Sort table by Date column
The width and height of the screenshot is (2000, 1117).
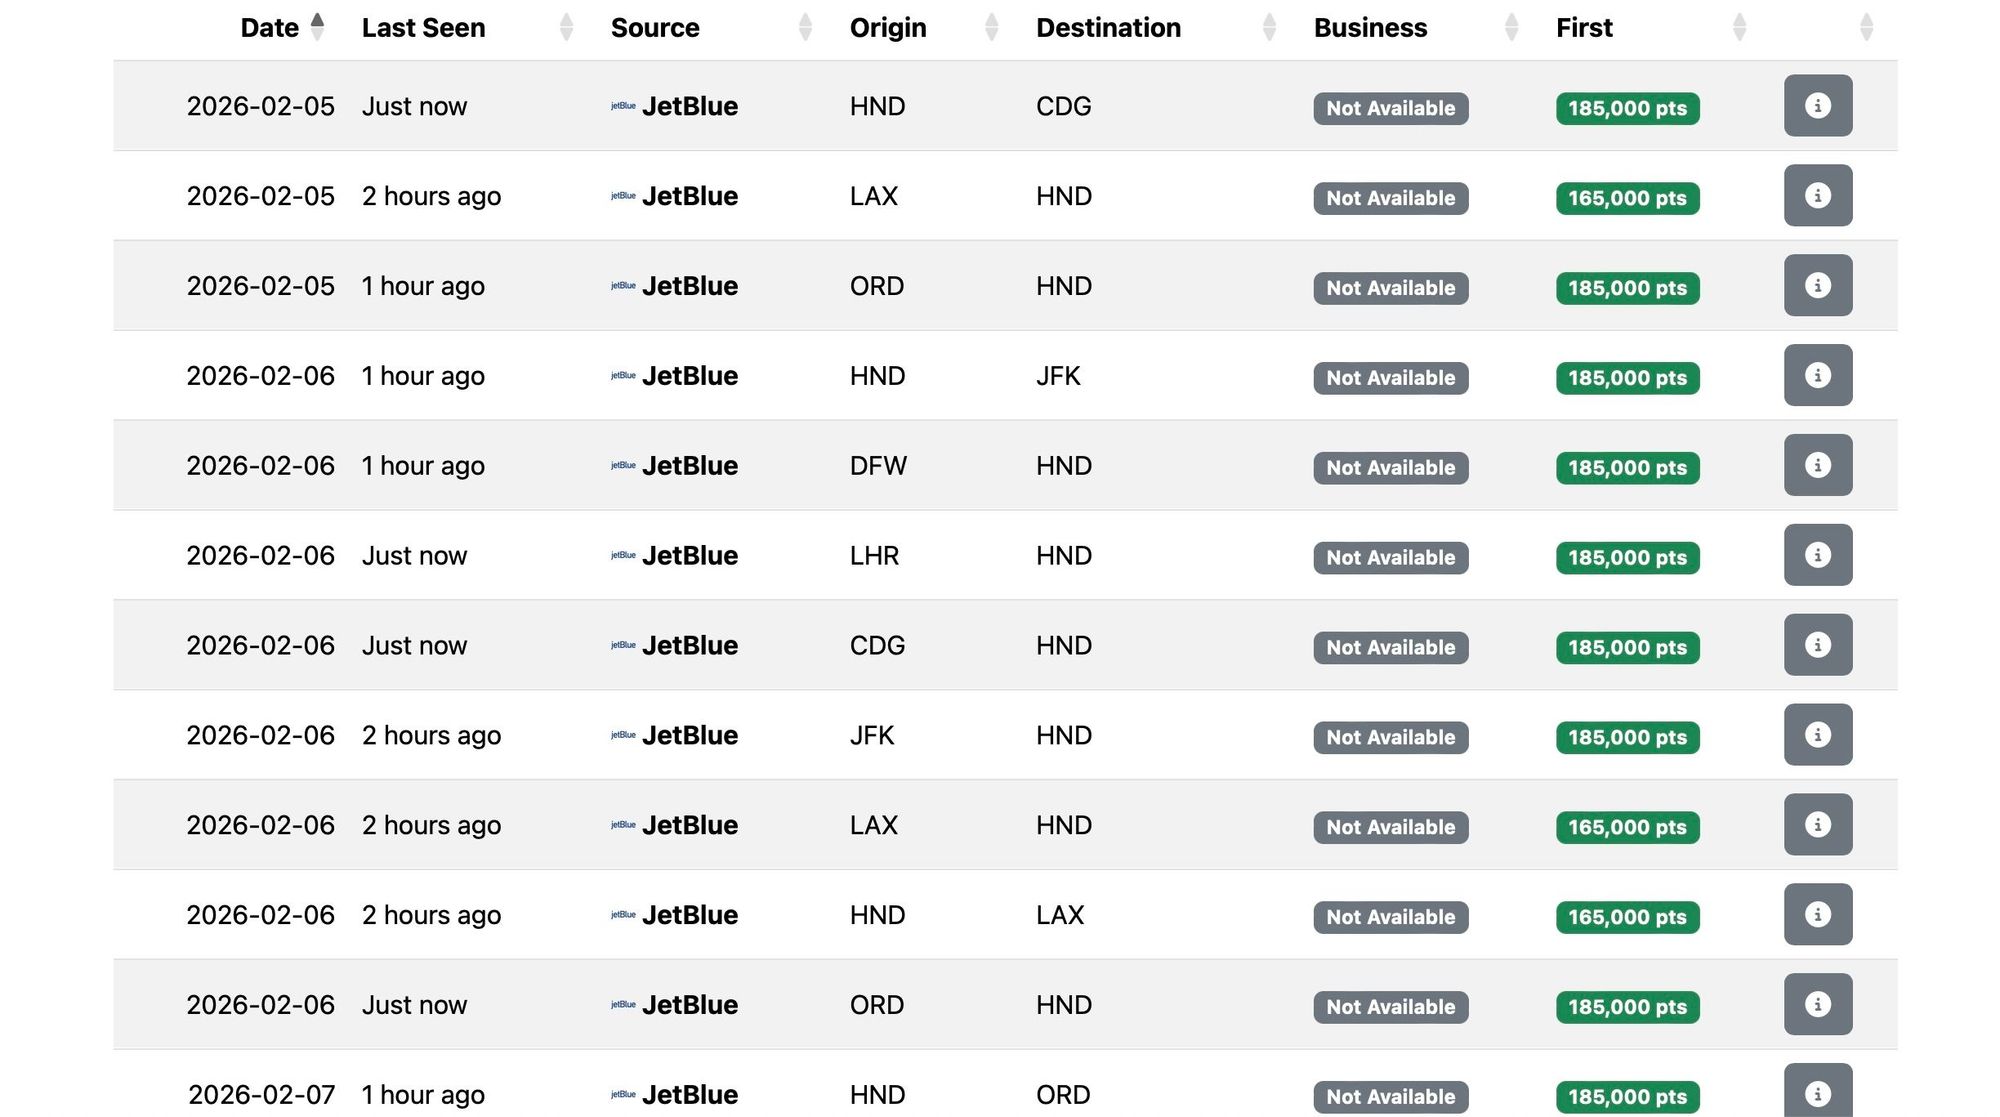coord(270,28)
